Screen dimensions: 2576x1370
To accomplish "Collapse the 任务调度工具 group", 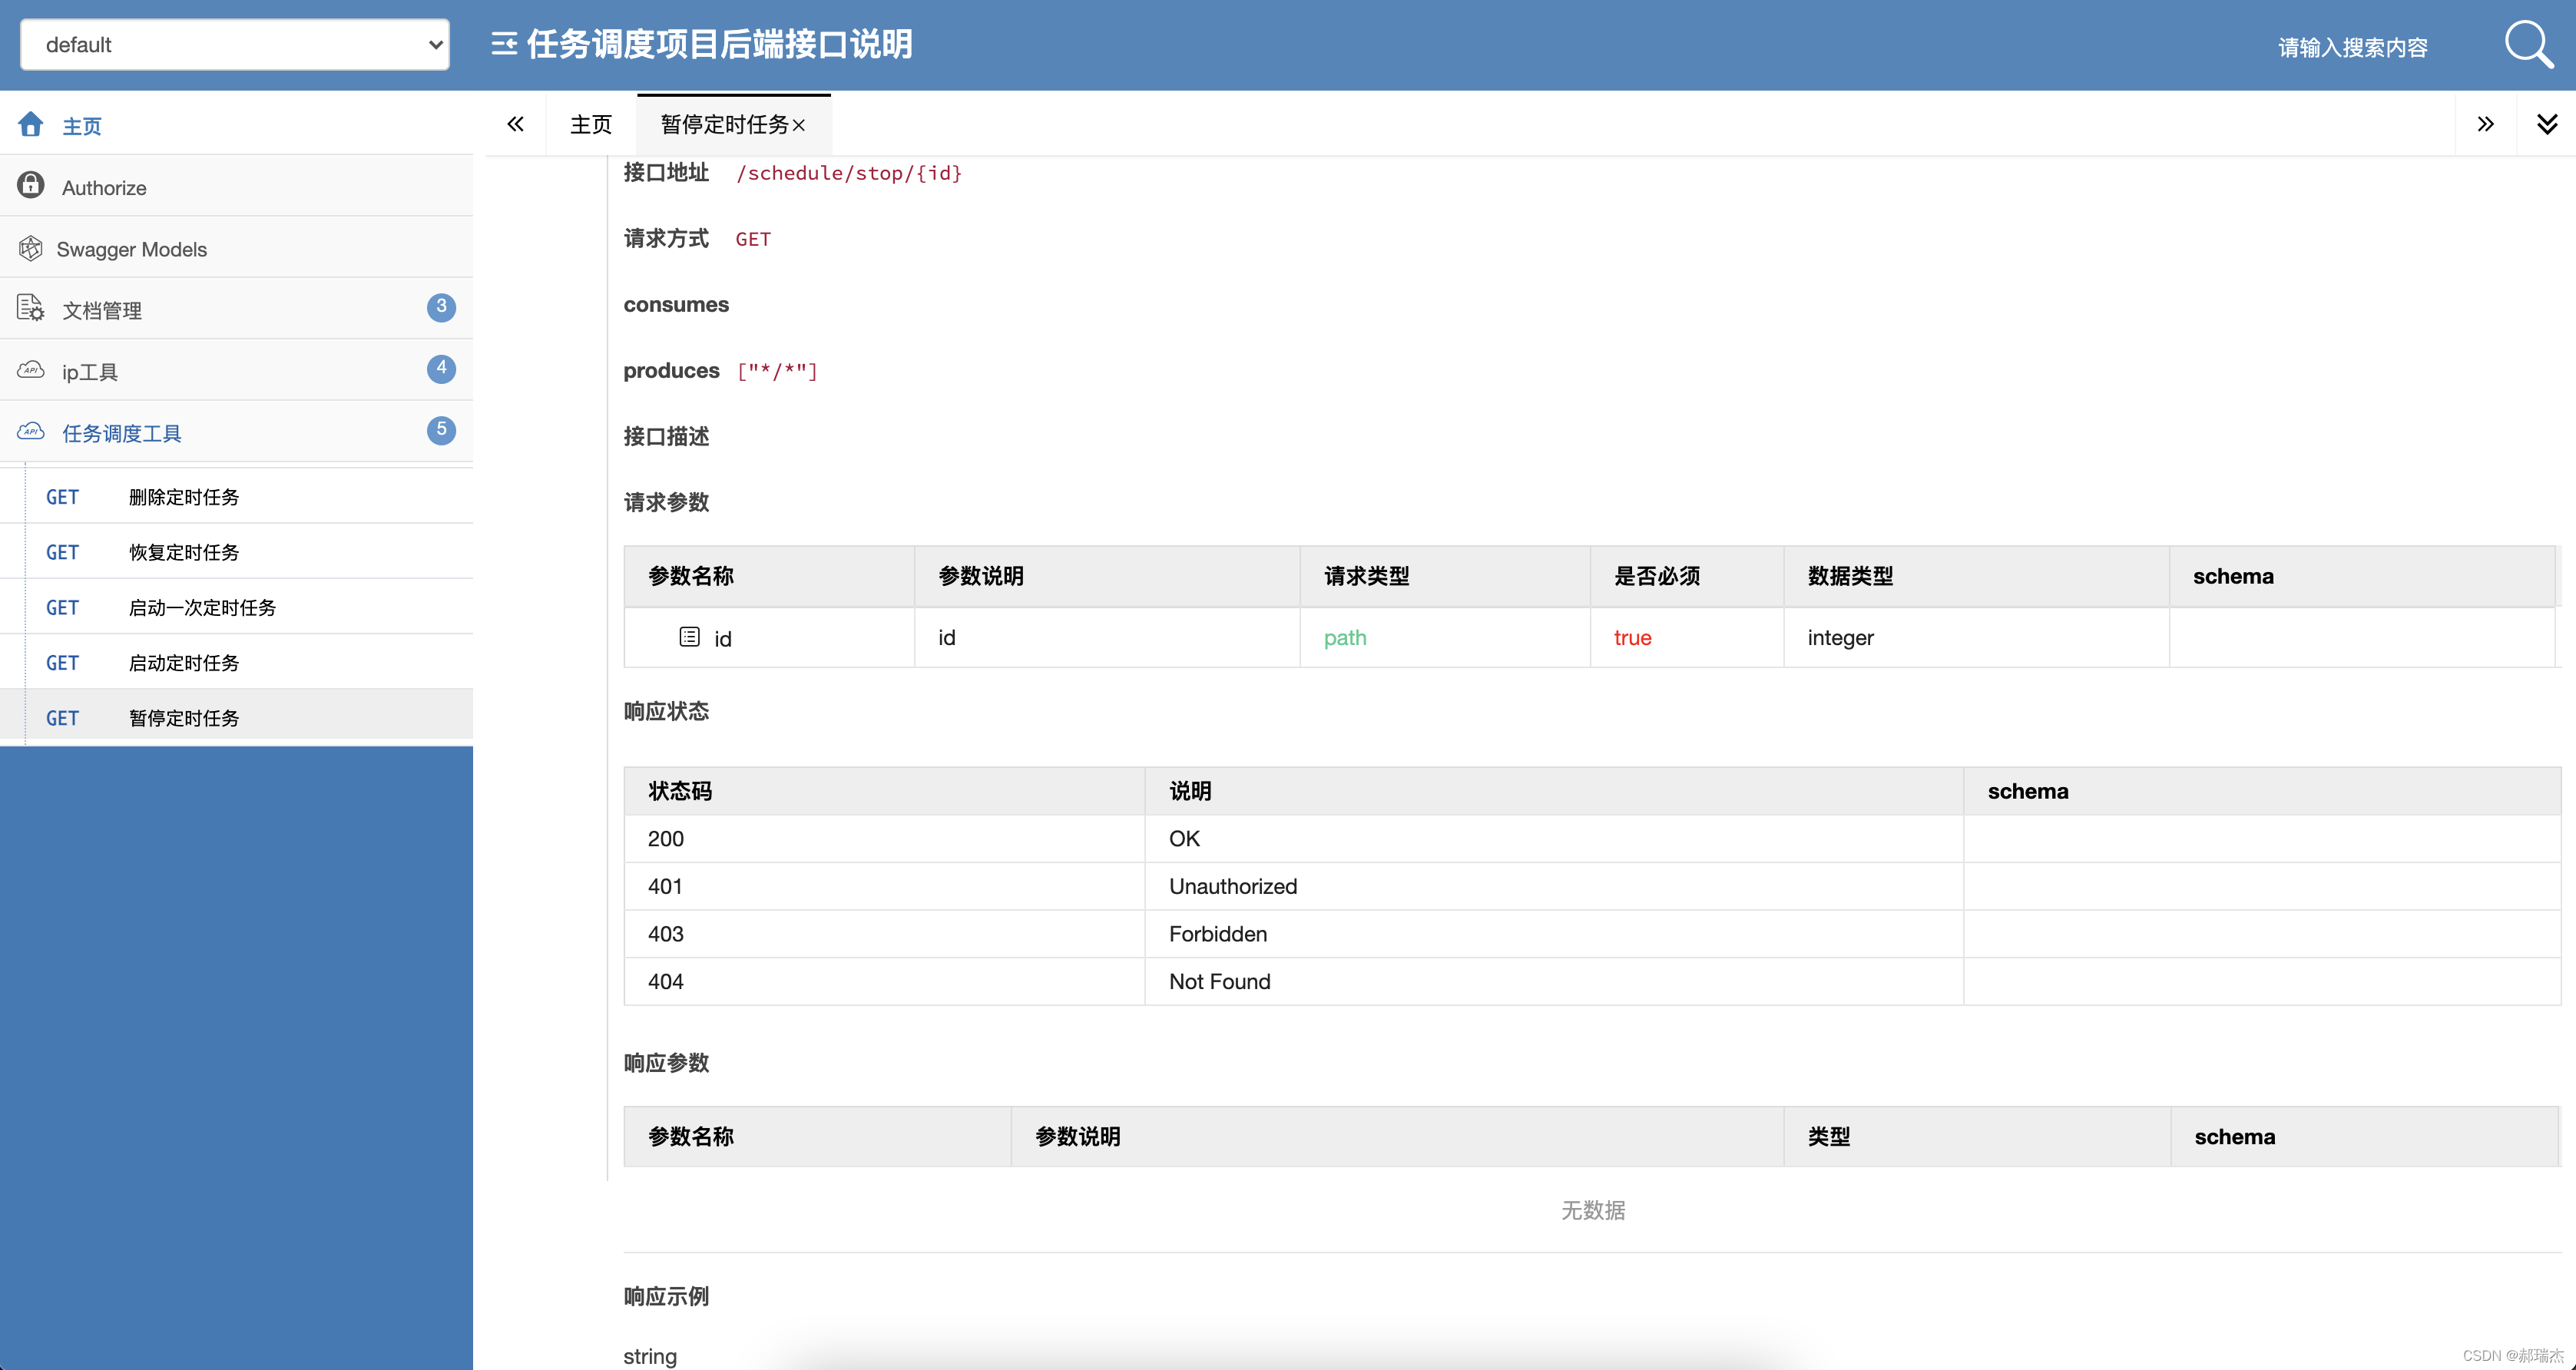I will click(122, 433).
